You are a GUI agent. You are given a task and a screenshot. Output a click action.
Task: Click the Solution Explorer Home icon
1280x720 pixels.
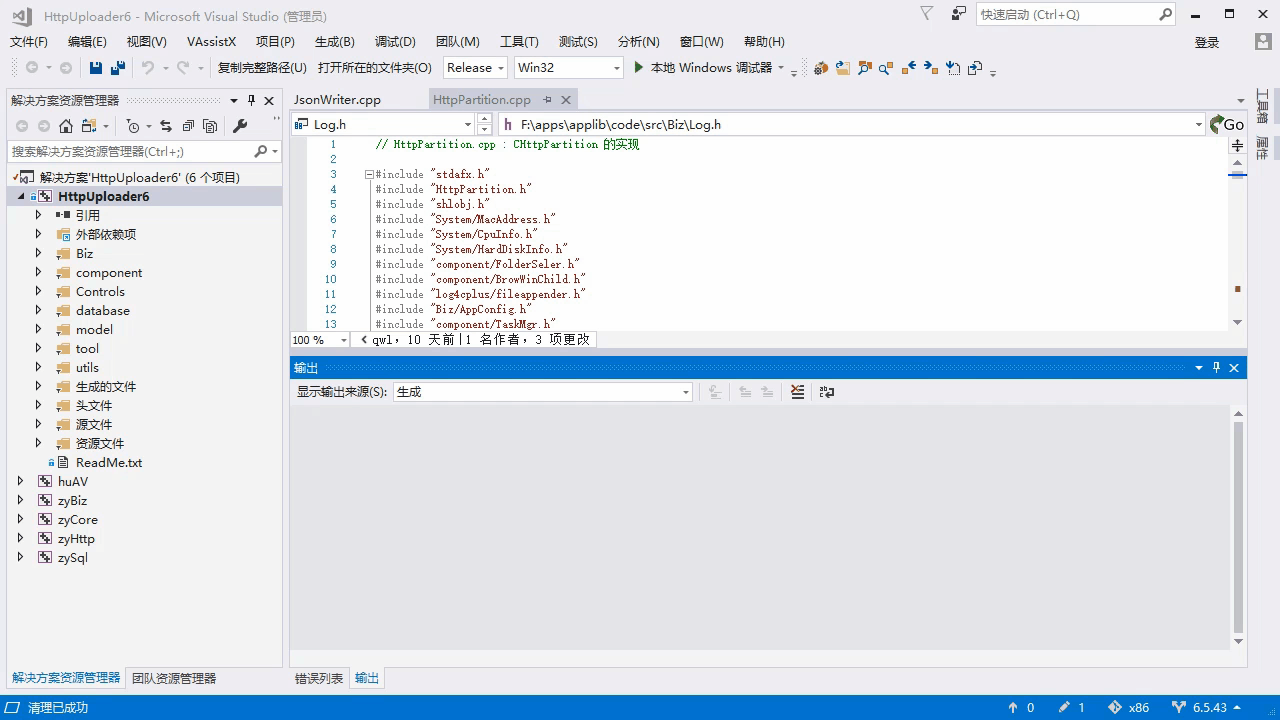pos(66,126)
